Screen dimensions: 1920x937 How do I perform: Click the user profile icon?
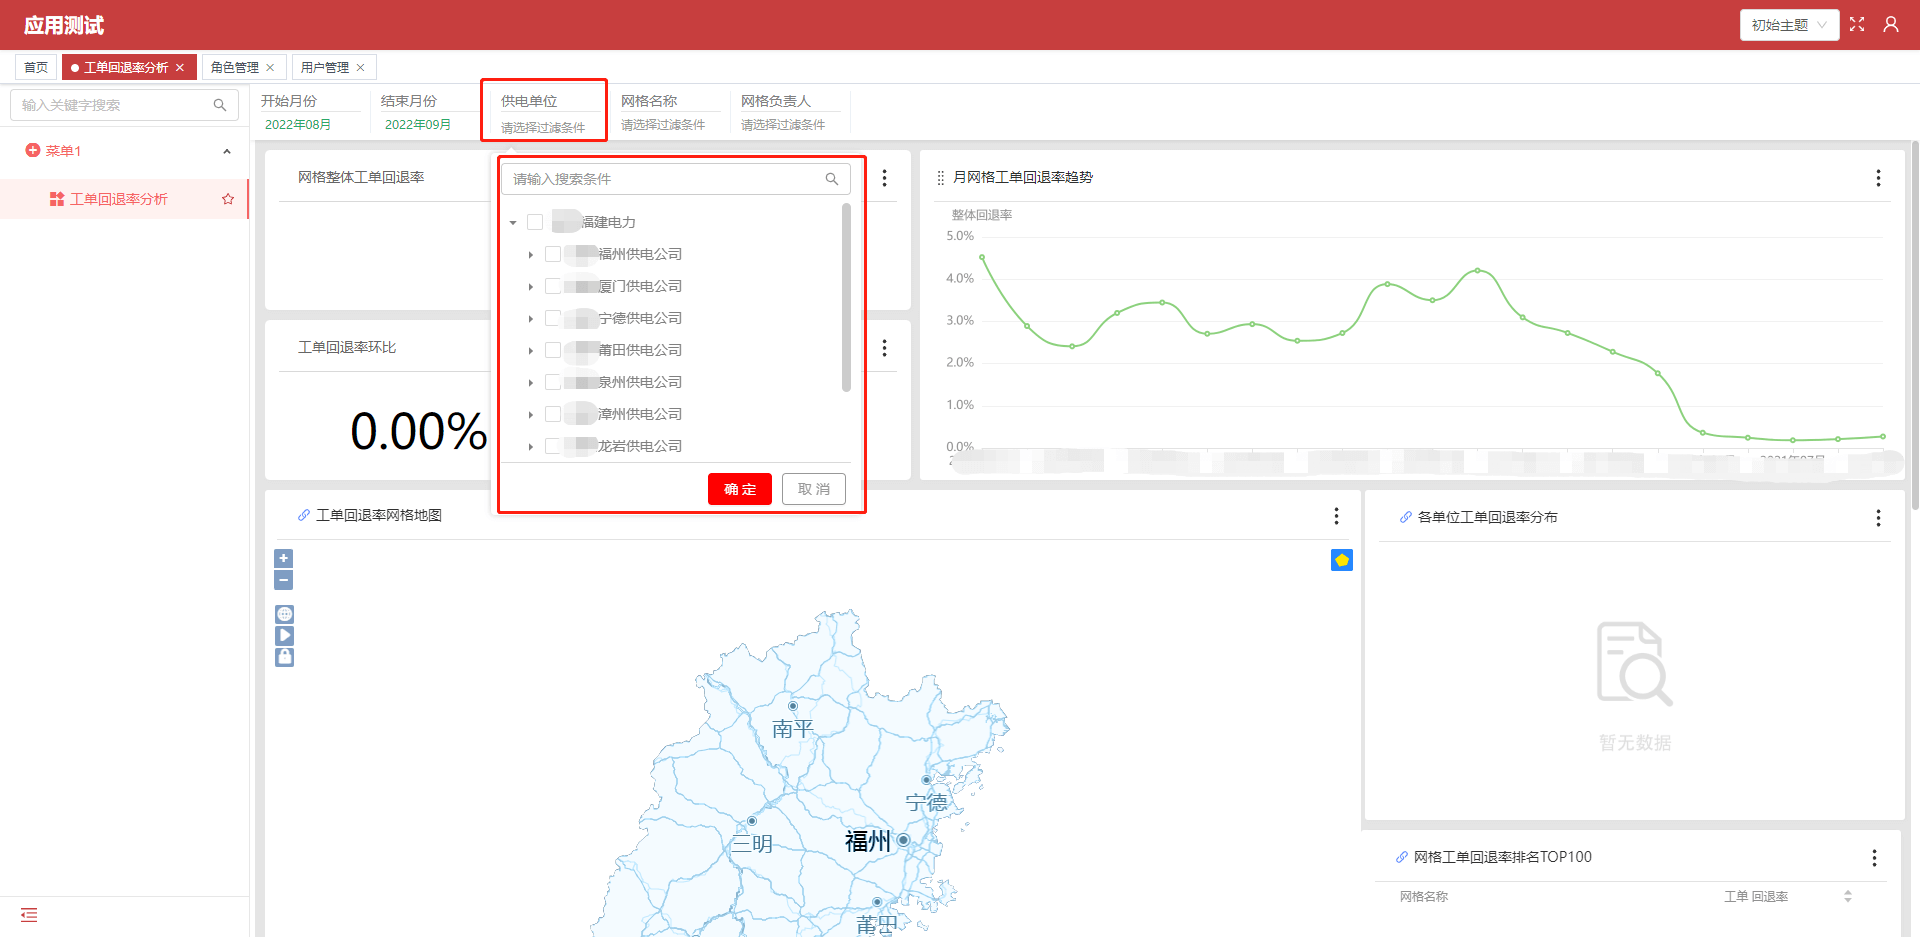pos(1891,25)
